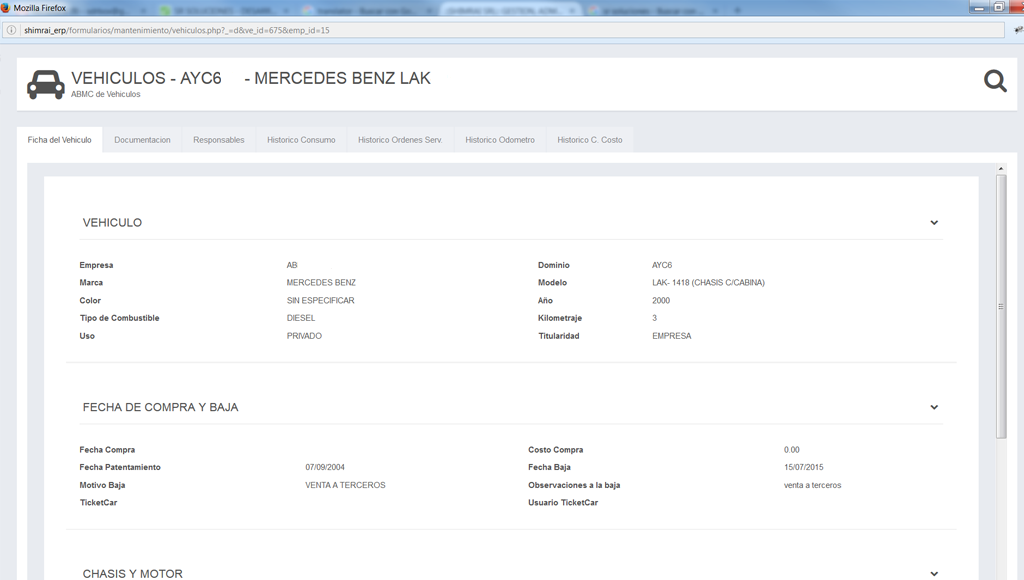Click the PRIVADO uso value

(304, 336)
